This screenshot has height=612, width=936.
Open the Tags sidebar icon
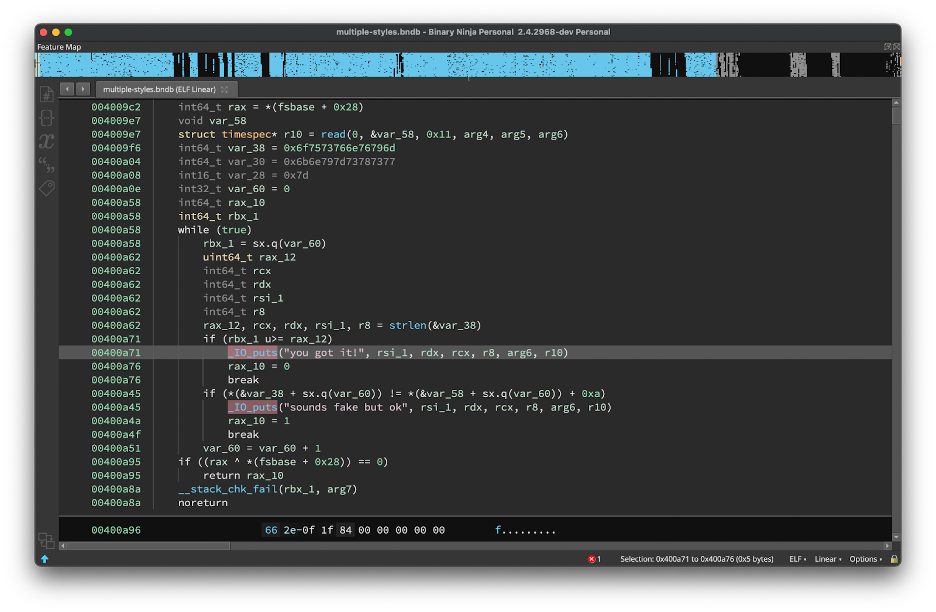point(46,187)
